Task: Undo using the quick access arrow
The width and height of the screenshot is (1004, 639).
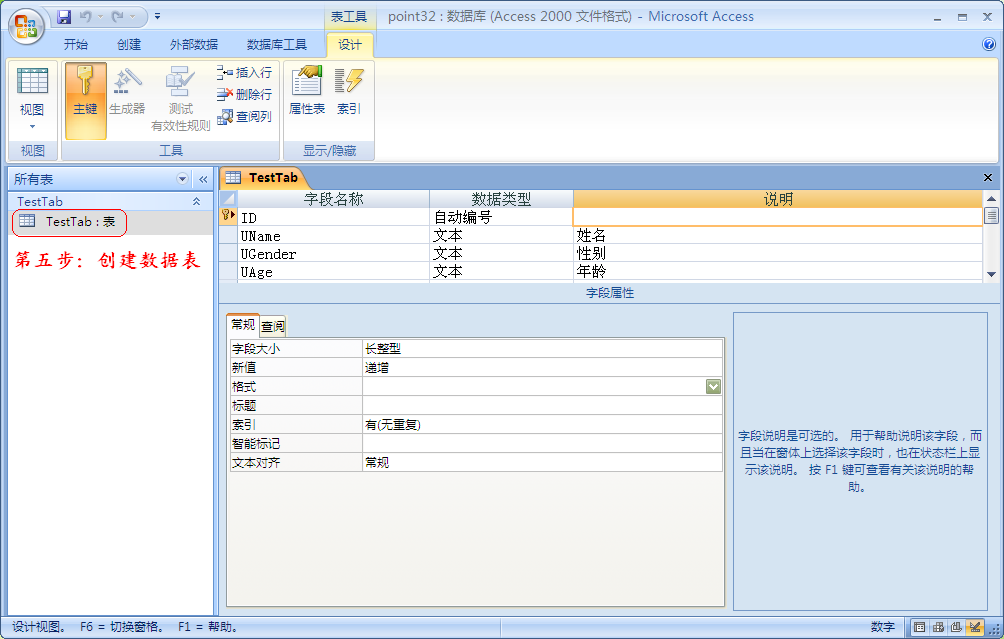Action: [x=85, y=17]
